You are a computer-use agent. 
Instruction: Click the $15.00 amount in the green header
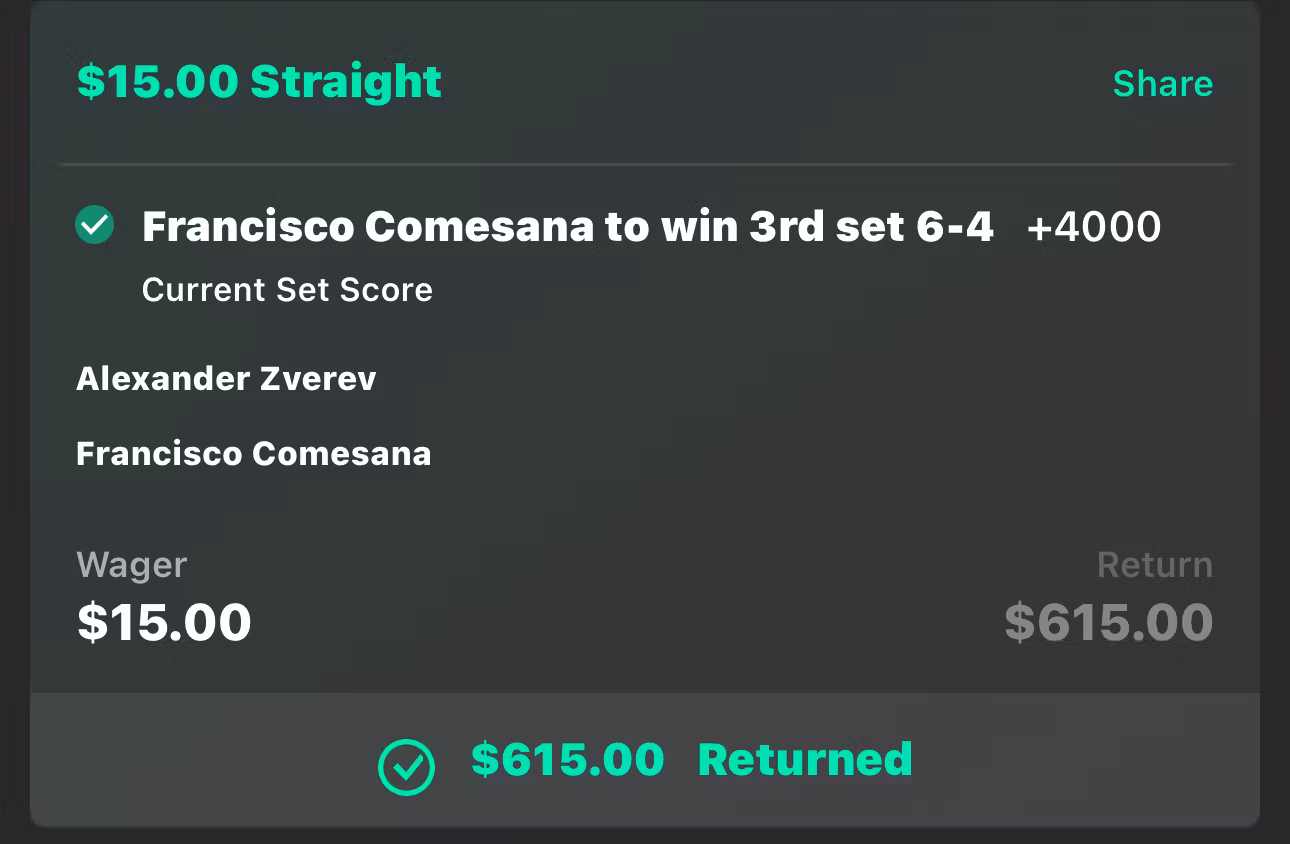pyautogui.click(x=157, y=82)
